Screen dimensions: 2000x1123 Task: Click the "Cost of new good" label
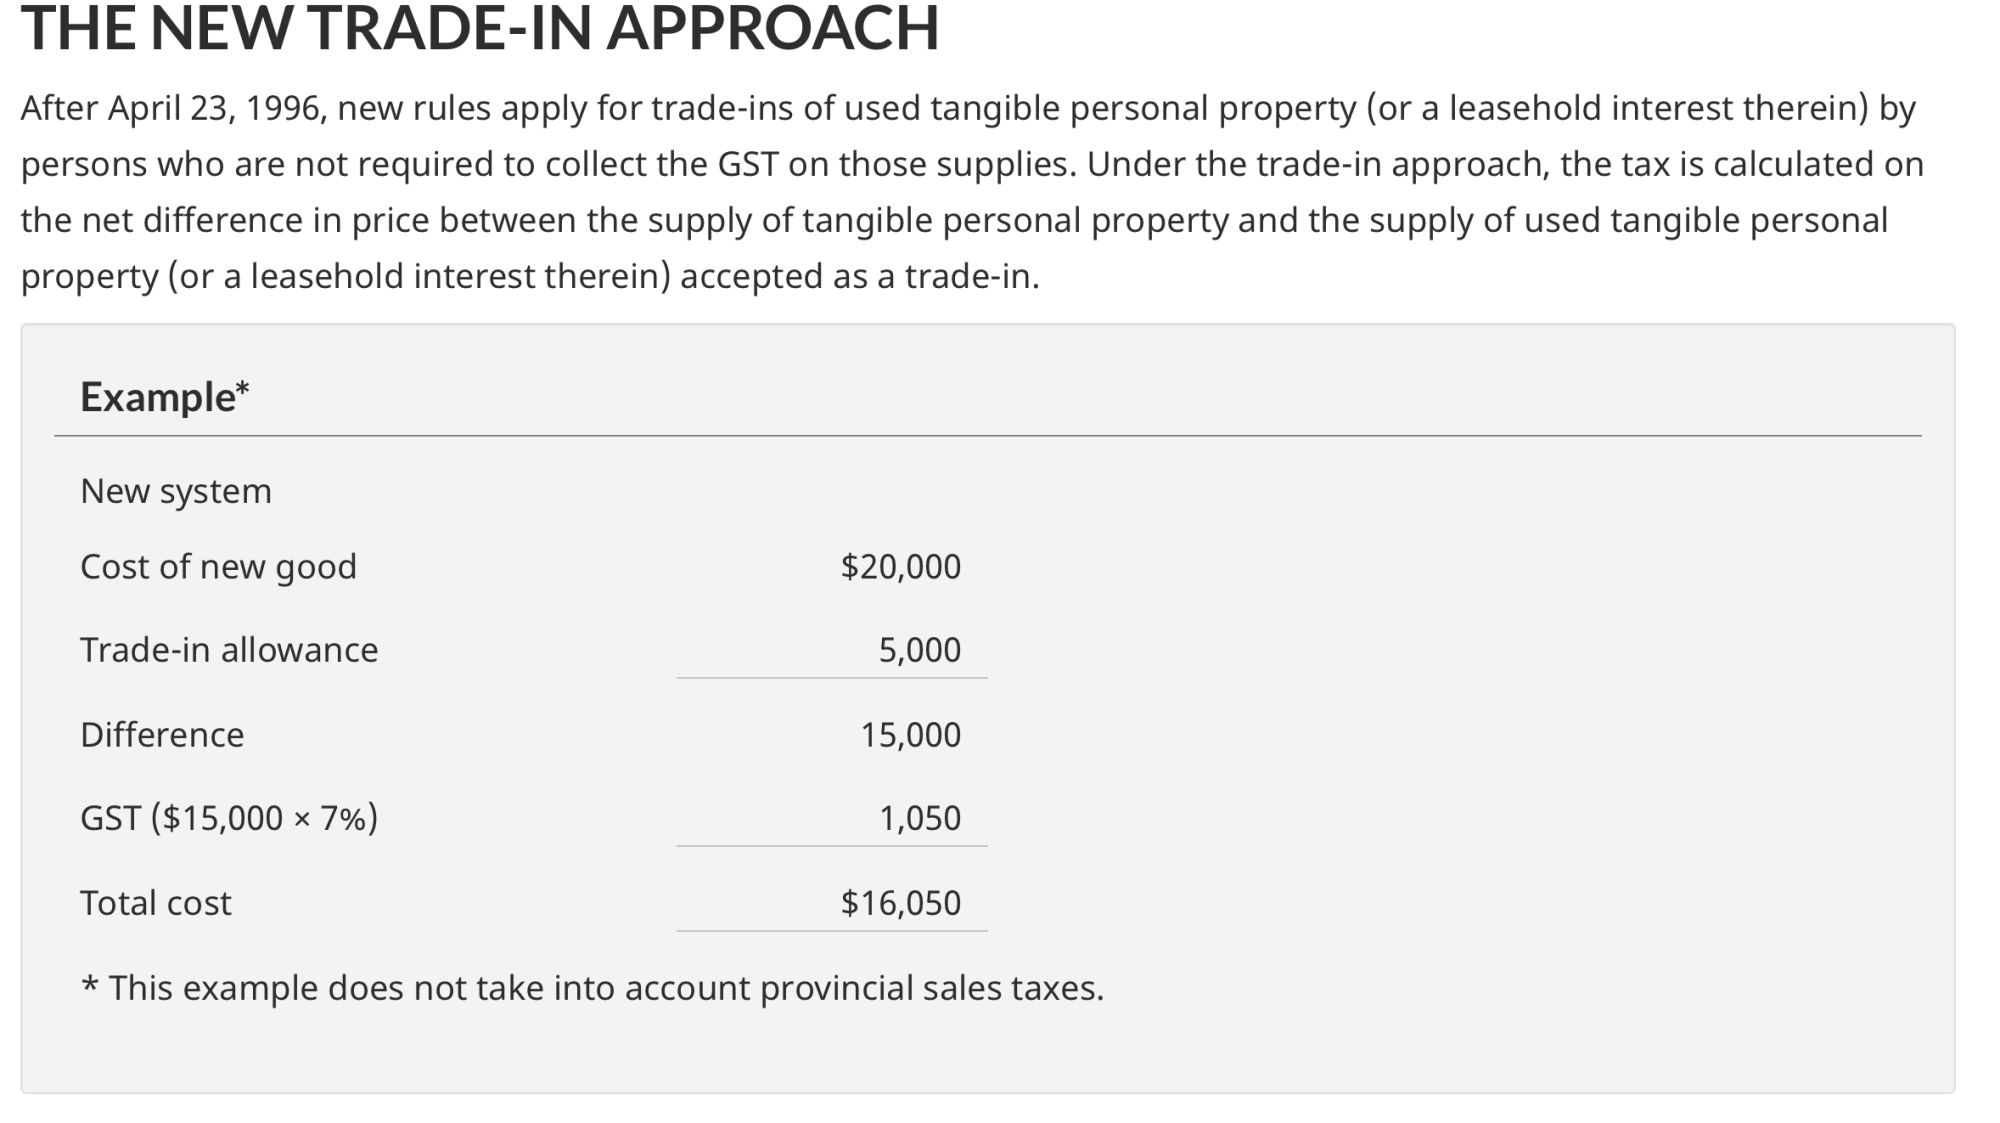218,567
